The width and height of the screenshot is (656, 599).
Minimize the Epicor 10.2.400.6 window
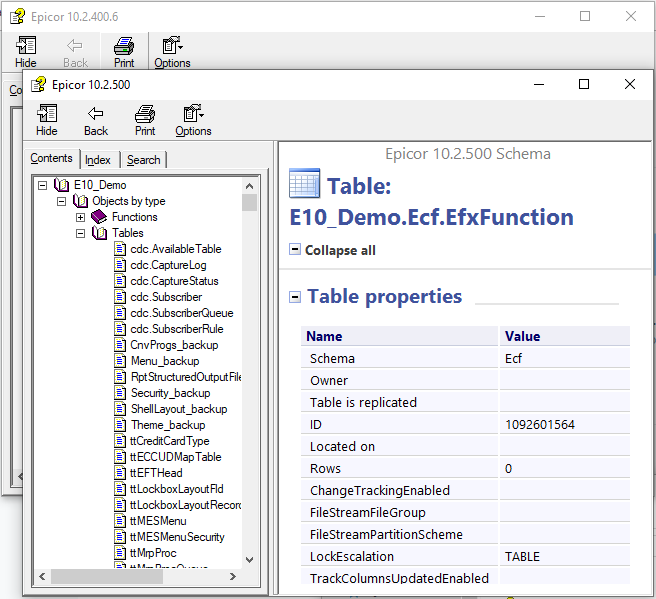[x=540, y=16]
